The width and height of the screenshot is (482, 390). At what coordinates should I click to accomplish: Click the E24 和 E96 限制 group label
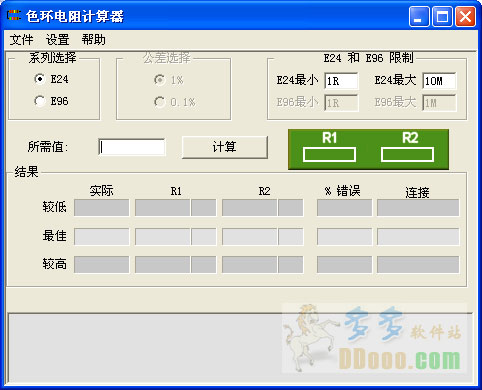(x=368, y=58)
